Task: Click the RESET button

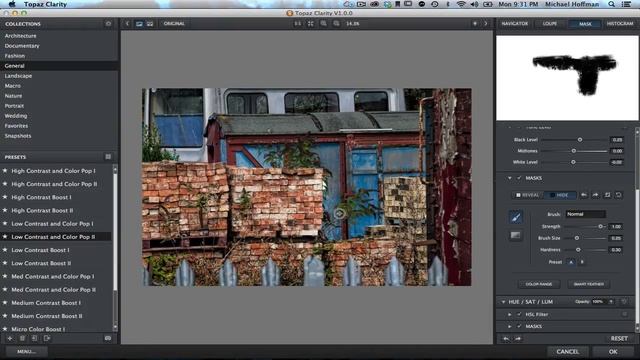Action: [619, 338]
